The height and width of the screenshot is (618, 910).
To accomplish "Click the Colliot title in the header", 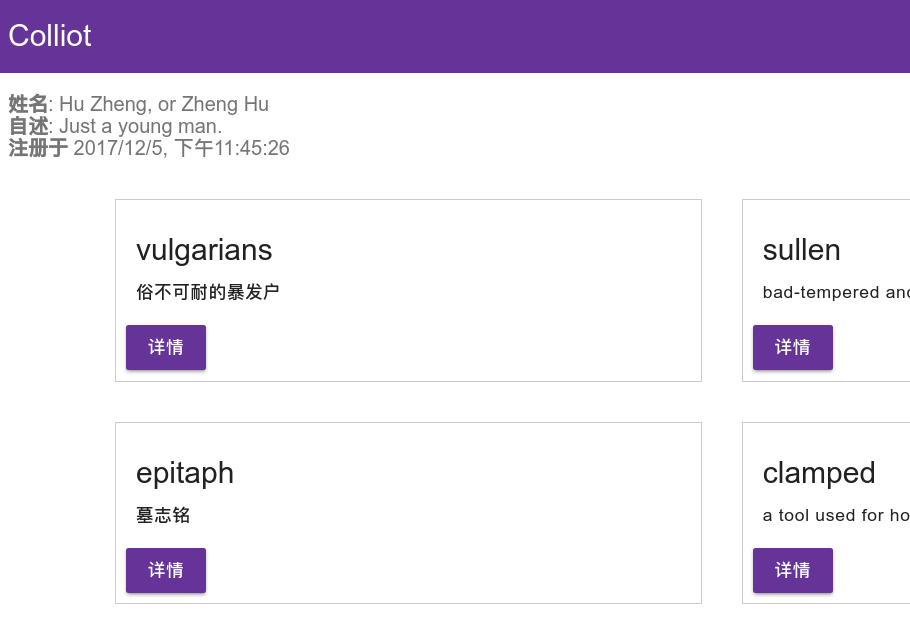I will [x=50, y=36].
